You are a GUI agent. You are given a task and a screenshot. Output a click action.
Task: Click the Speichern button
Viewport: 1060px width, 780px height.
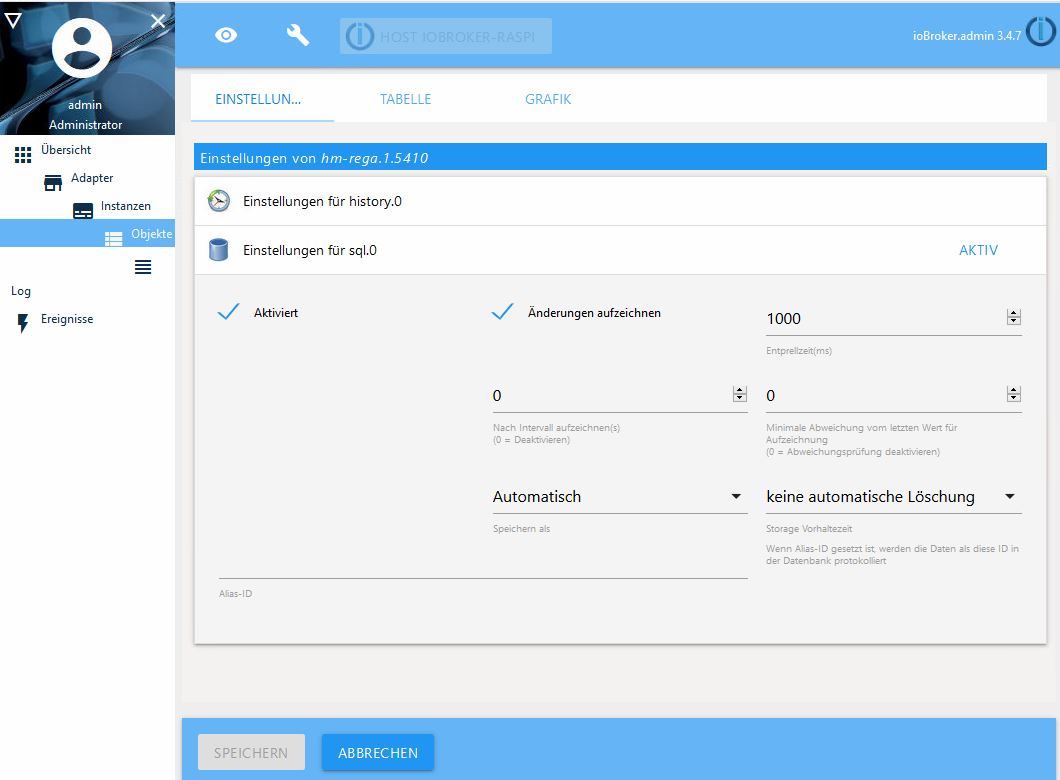[251, 752]
